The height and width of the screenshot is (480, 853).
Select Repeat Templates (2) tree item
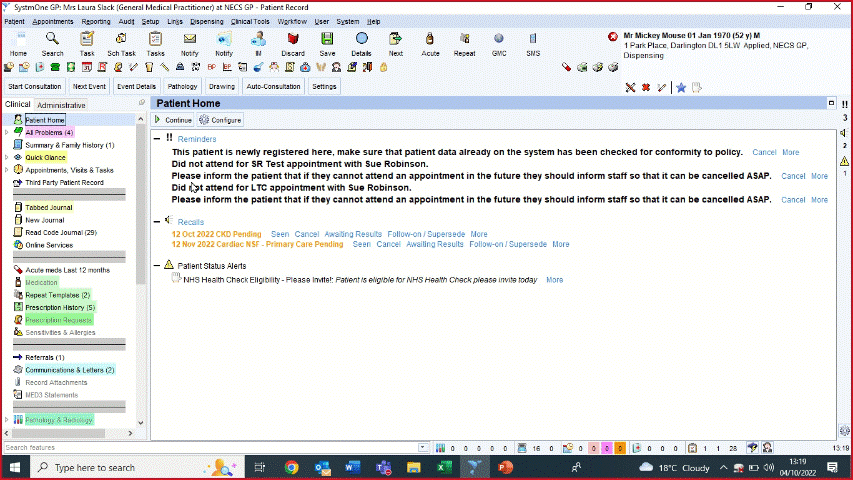pyautogui.click(x=58, y=295)
